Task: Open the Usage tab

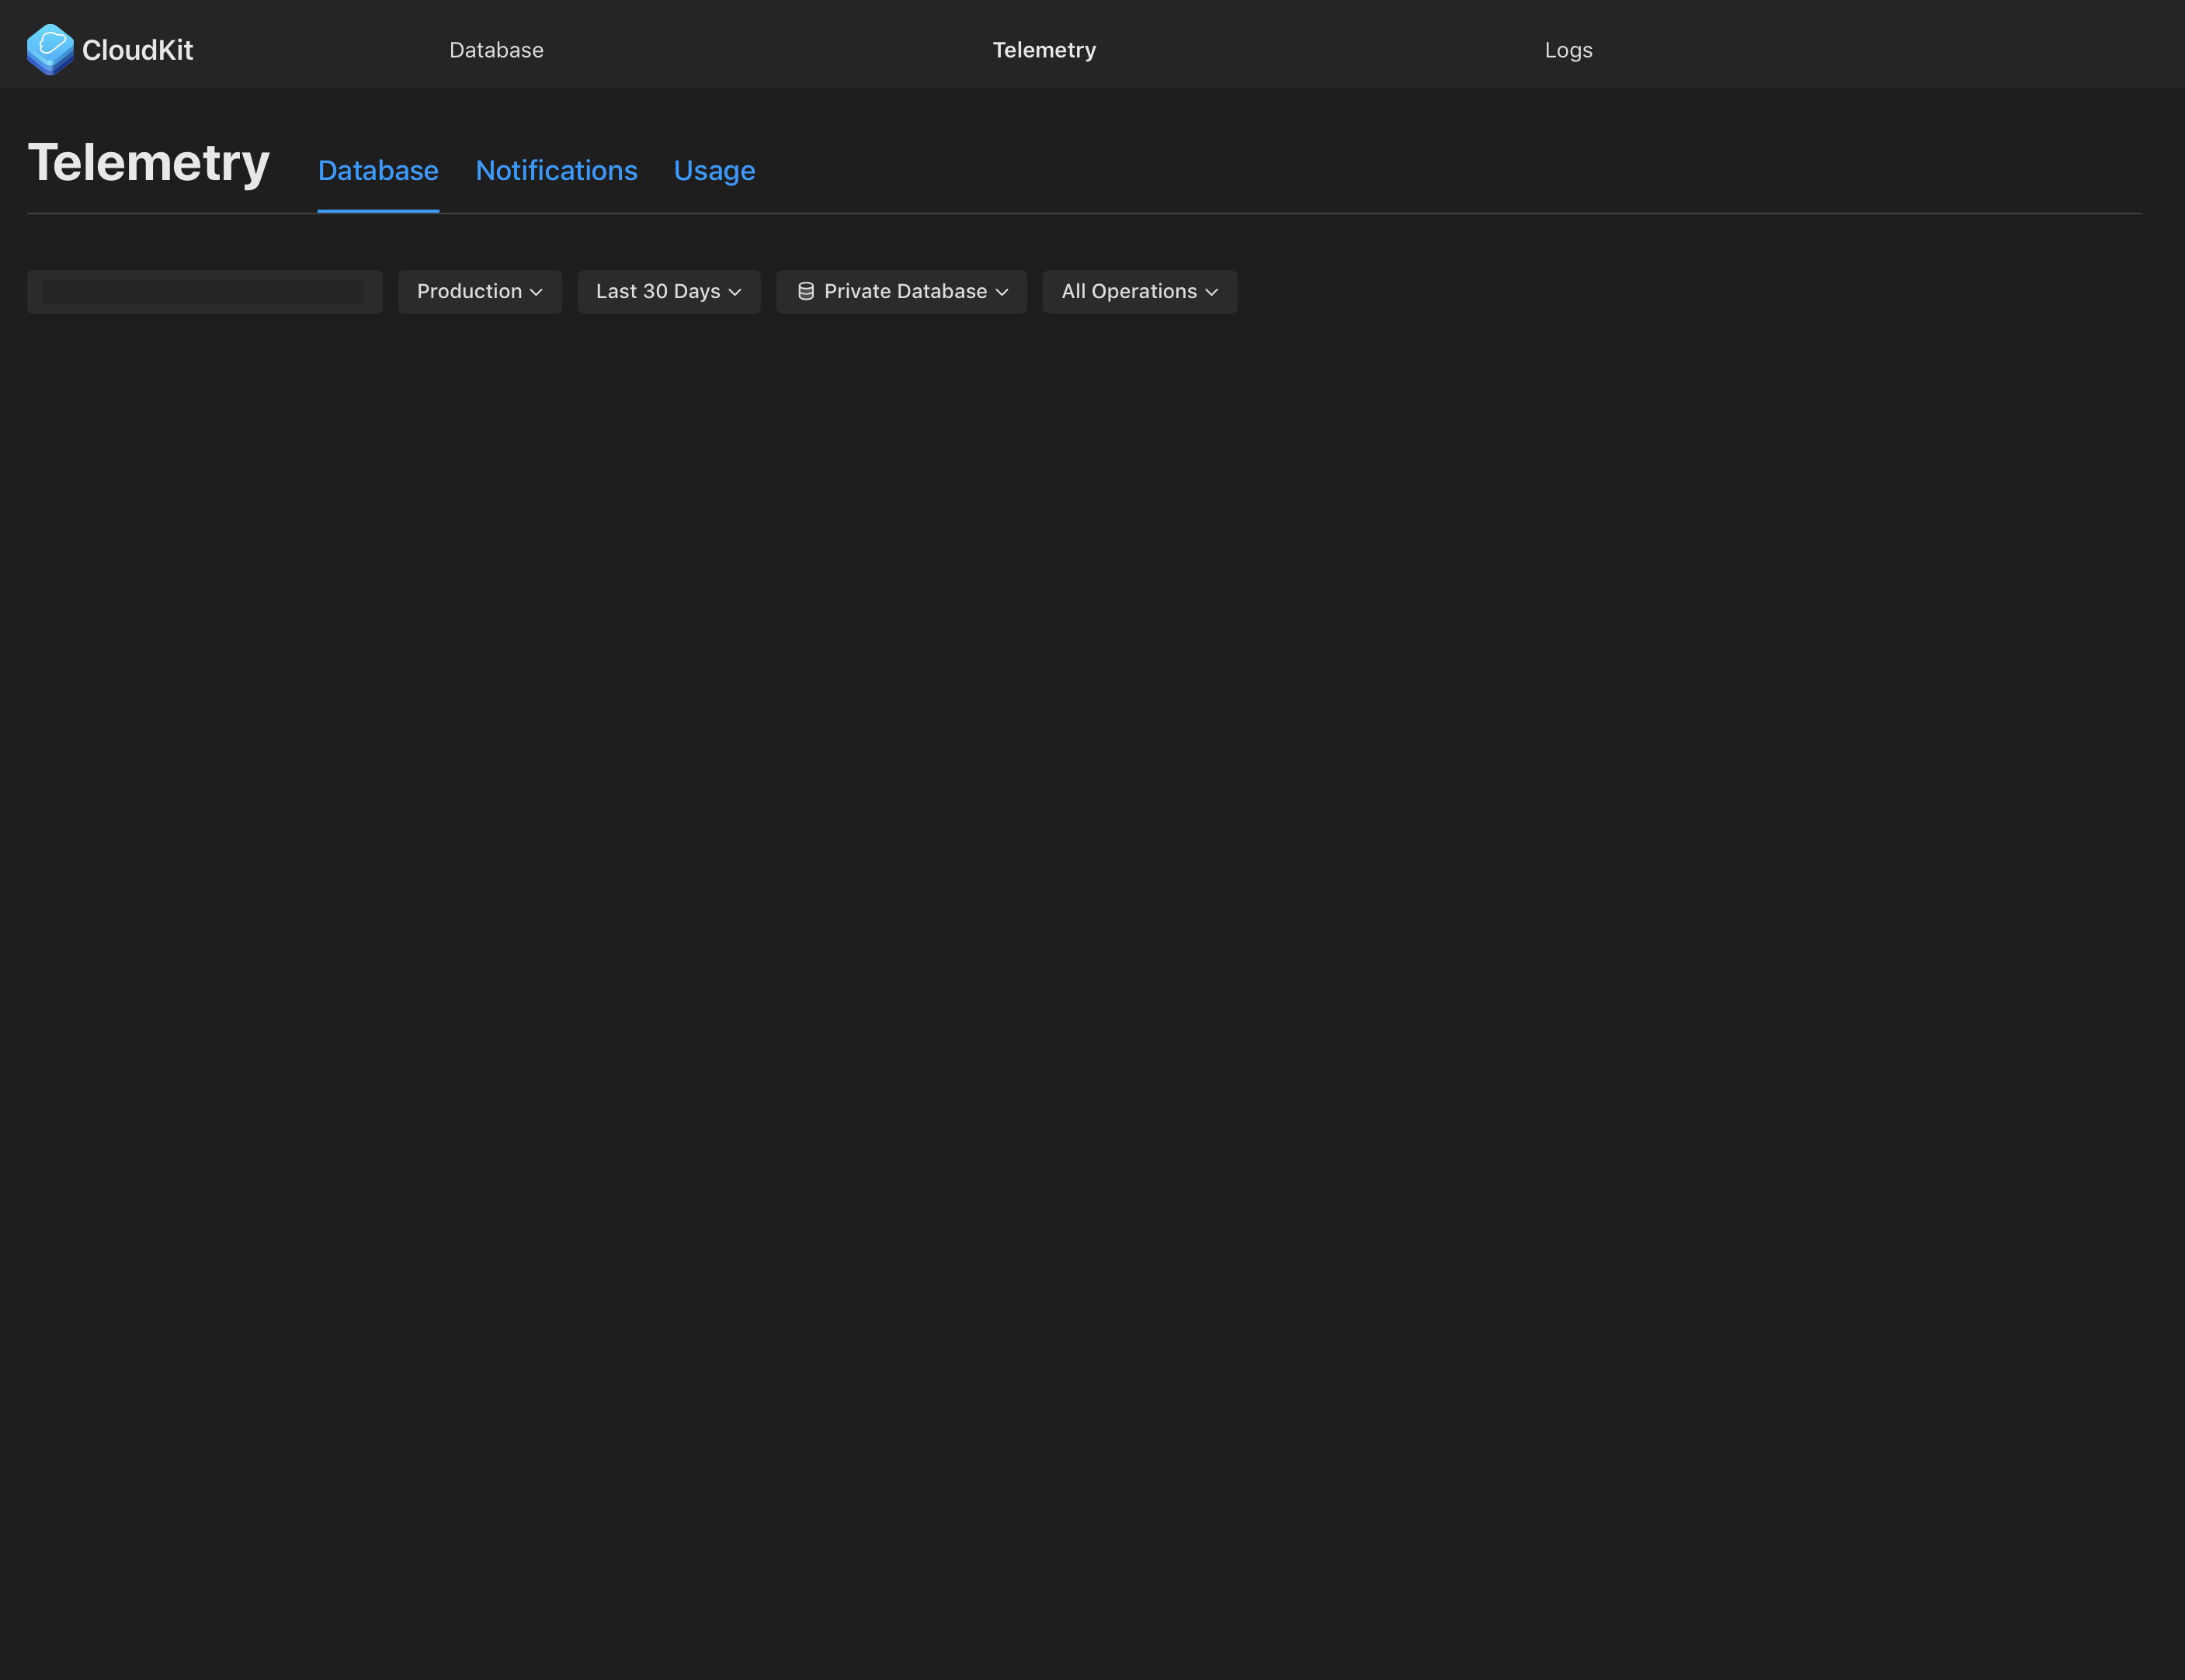Action: (714, 171)
